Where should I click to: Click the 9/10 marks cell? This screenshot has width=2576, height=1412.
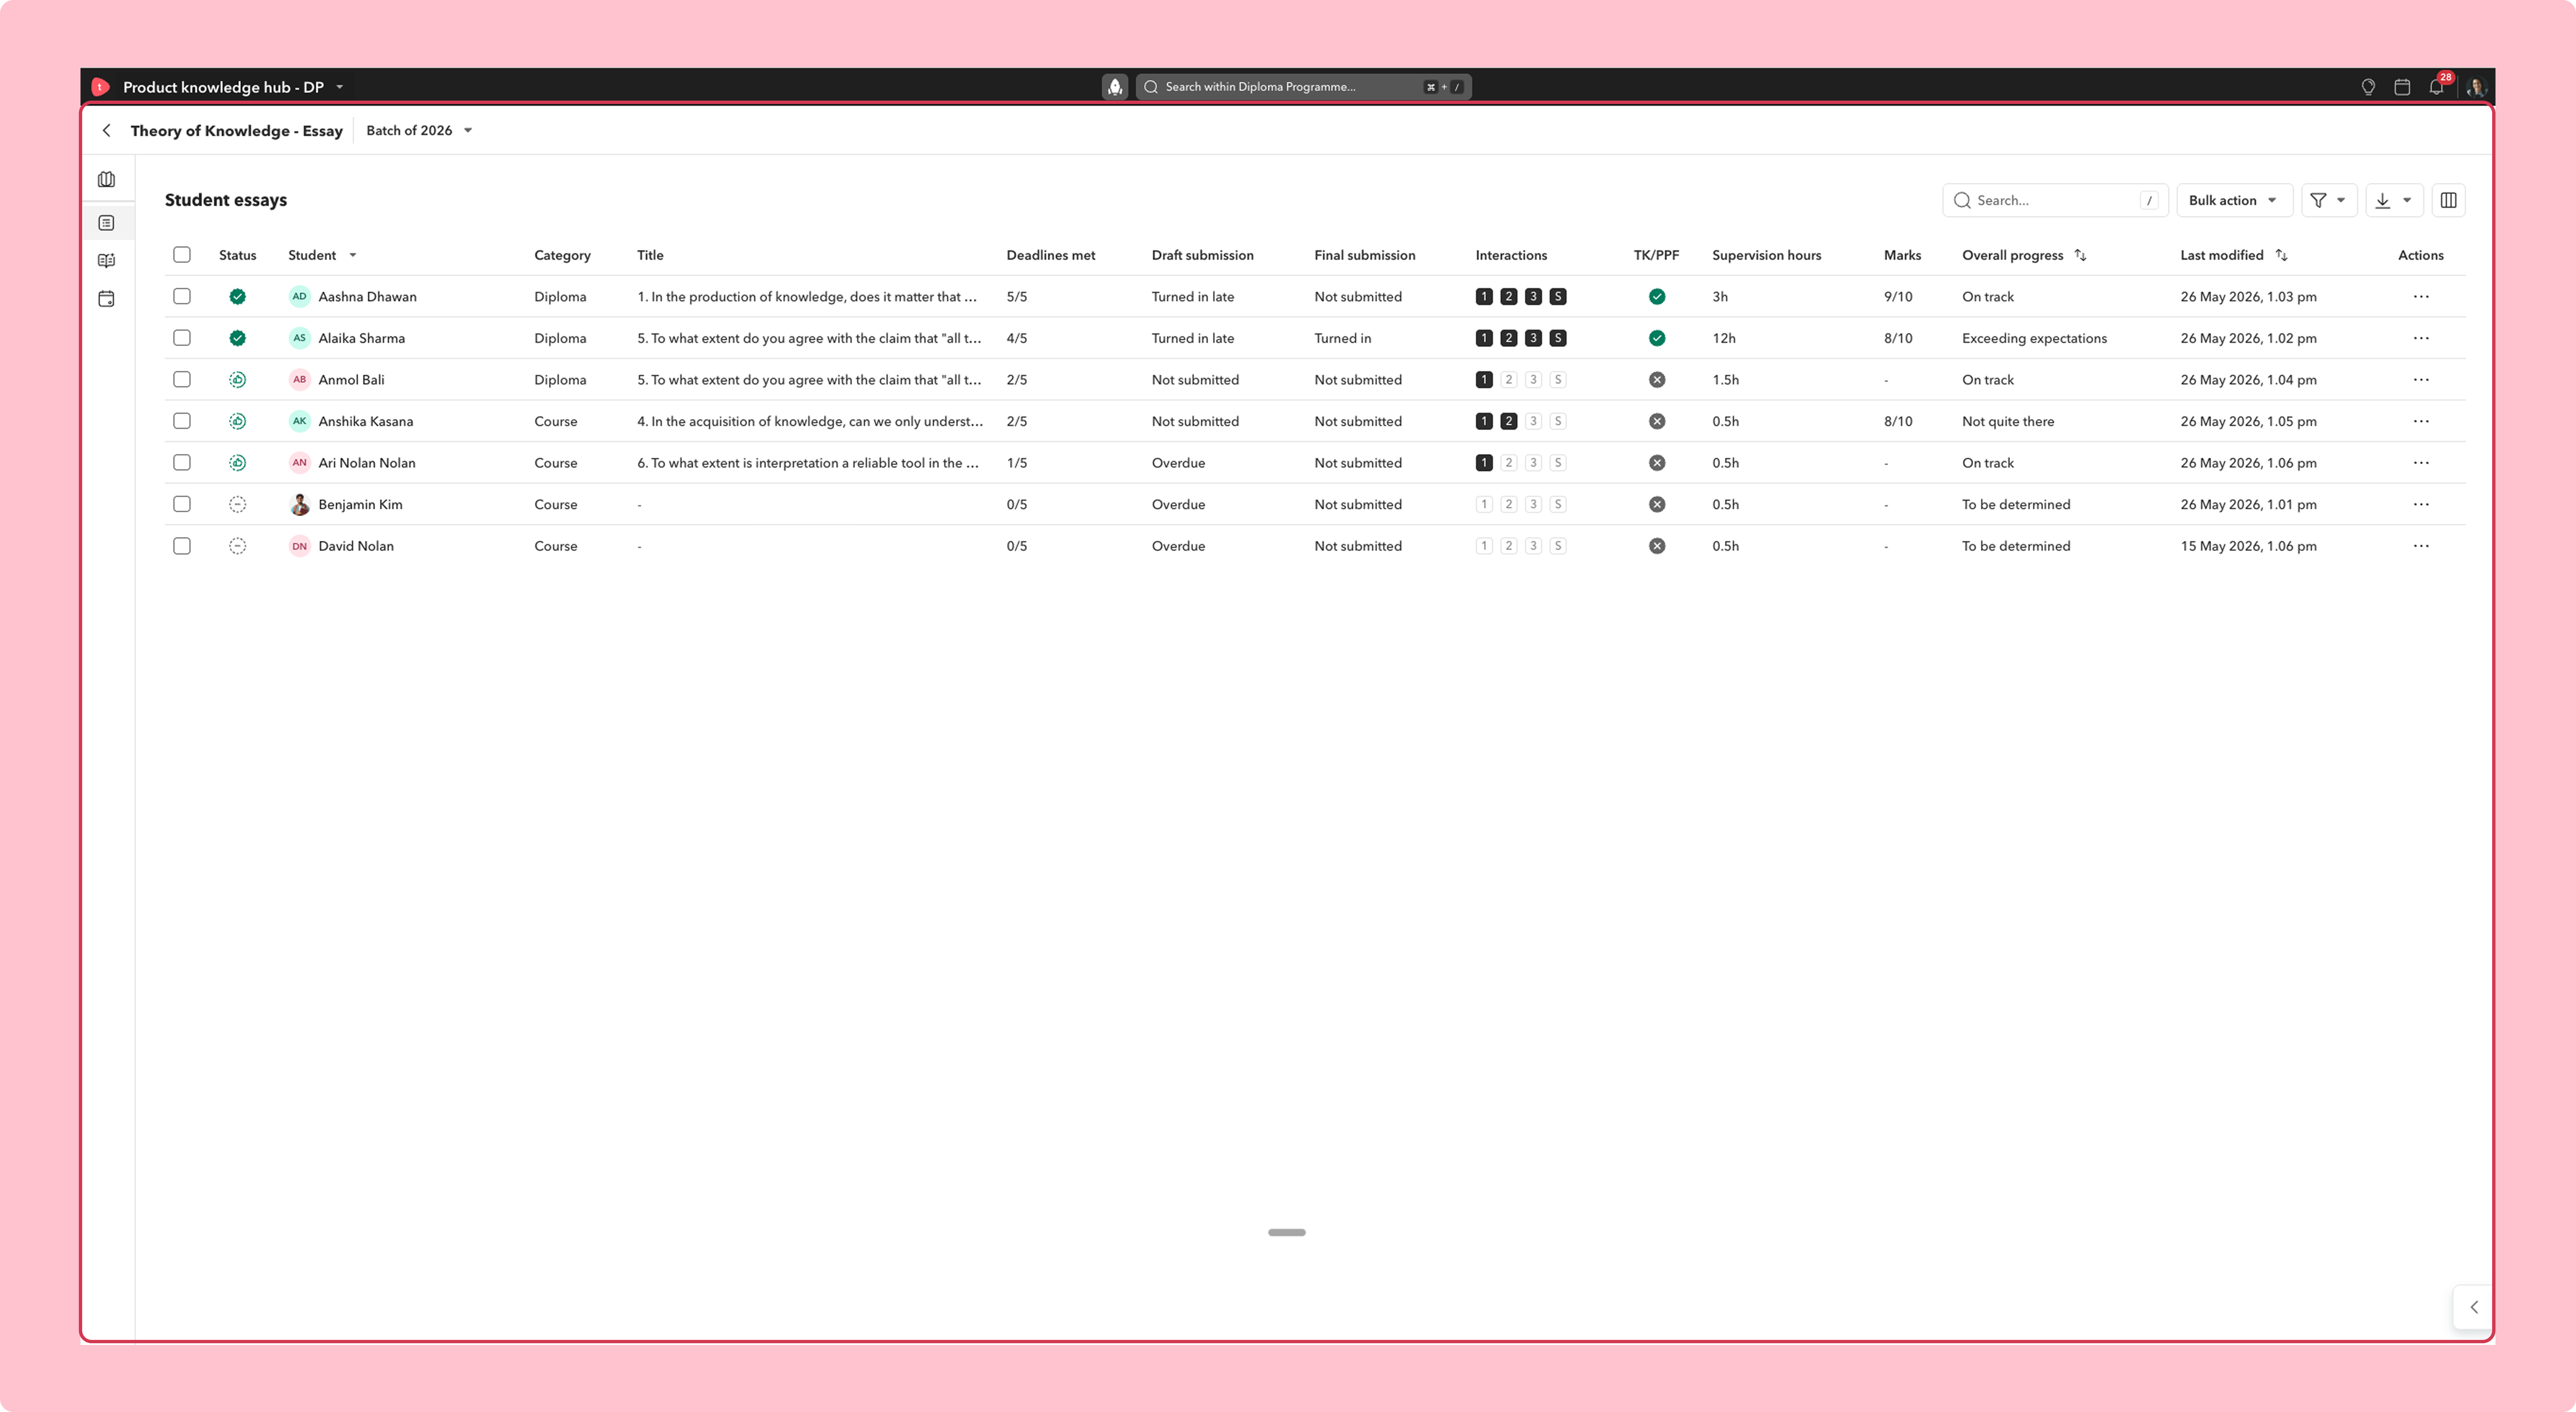point(1898,297)
